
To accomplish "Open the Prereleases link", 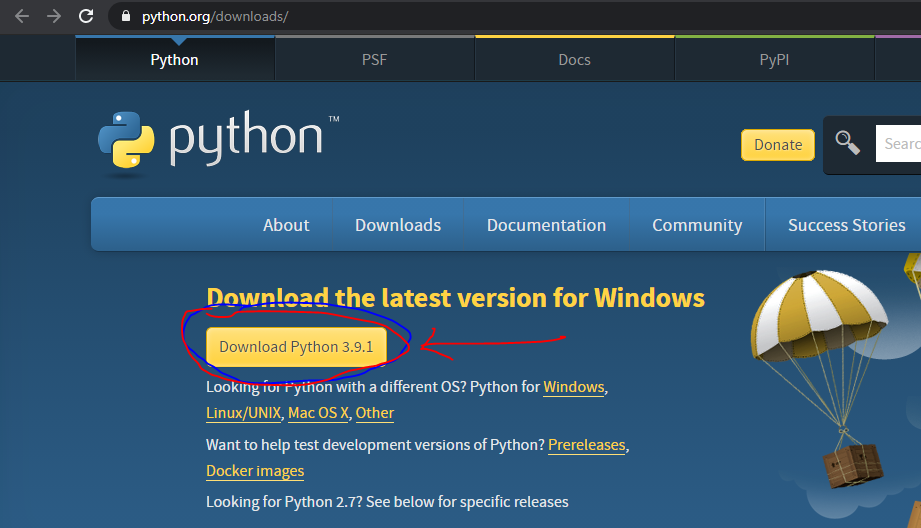I will pos(586,445).
